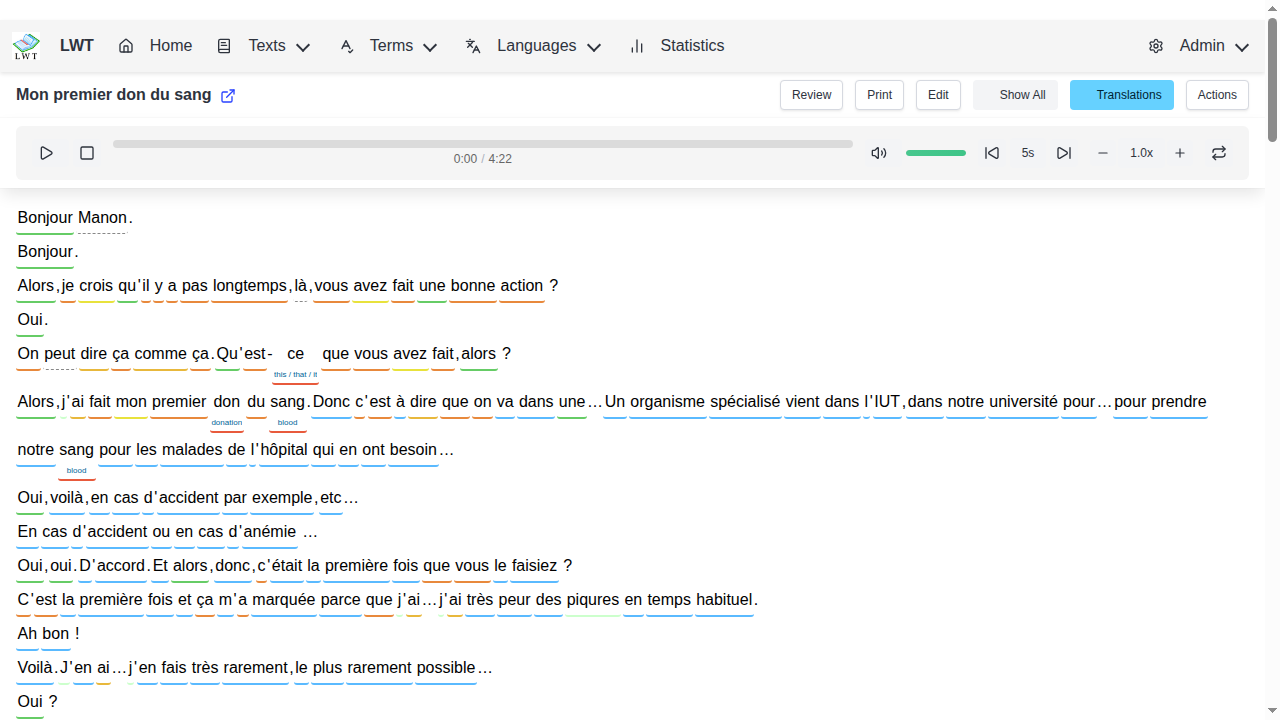
Task: Toggle the Show All switch
Action: [x=1015, y=95]
